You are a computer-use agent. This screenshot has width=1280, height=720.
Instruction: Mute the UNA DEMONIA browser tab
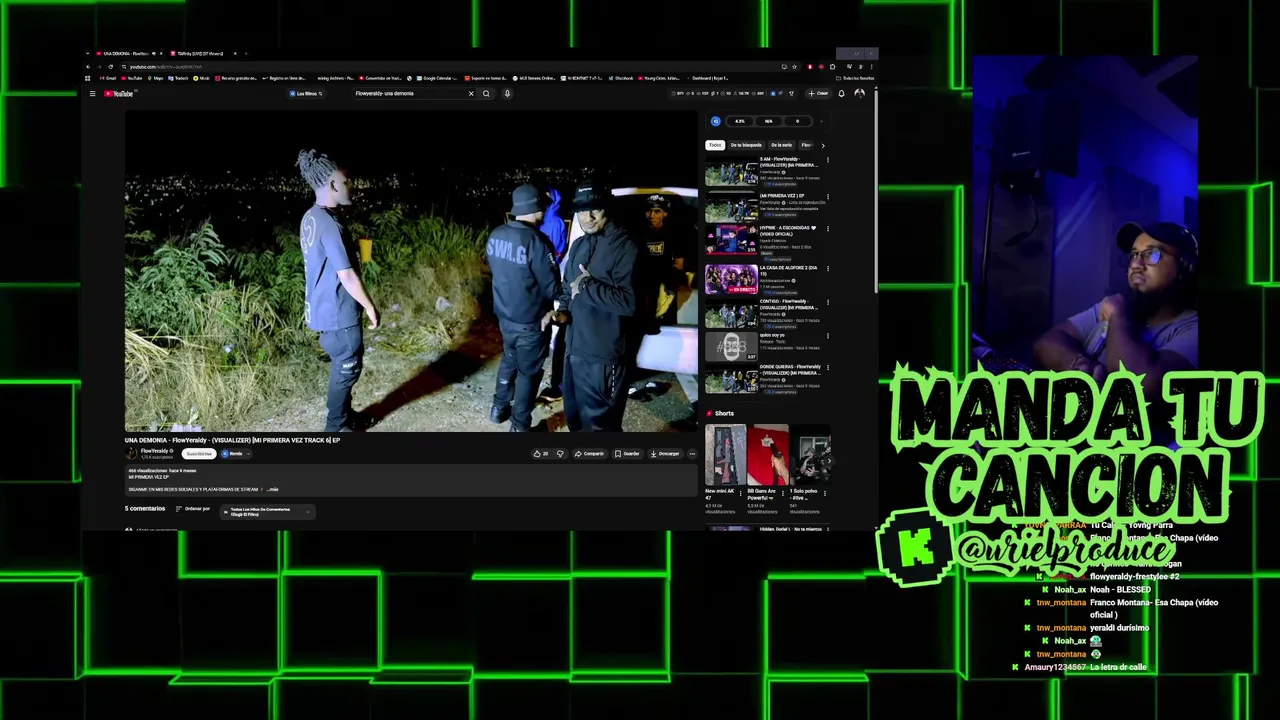(x=154, y=54)
